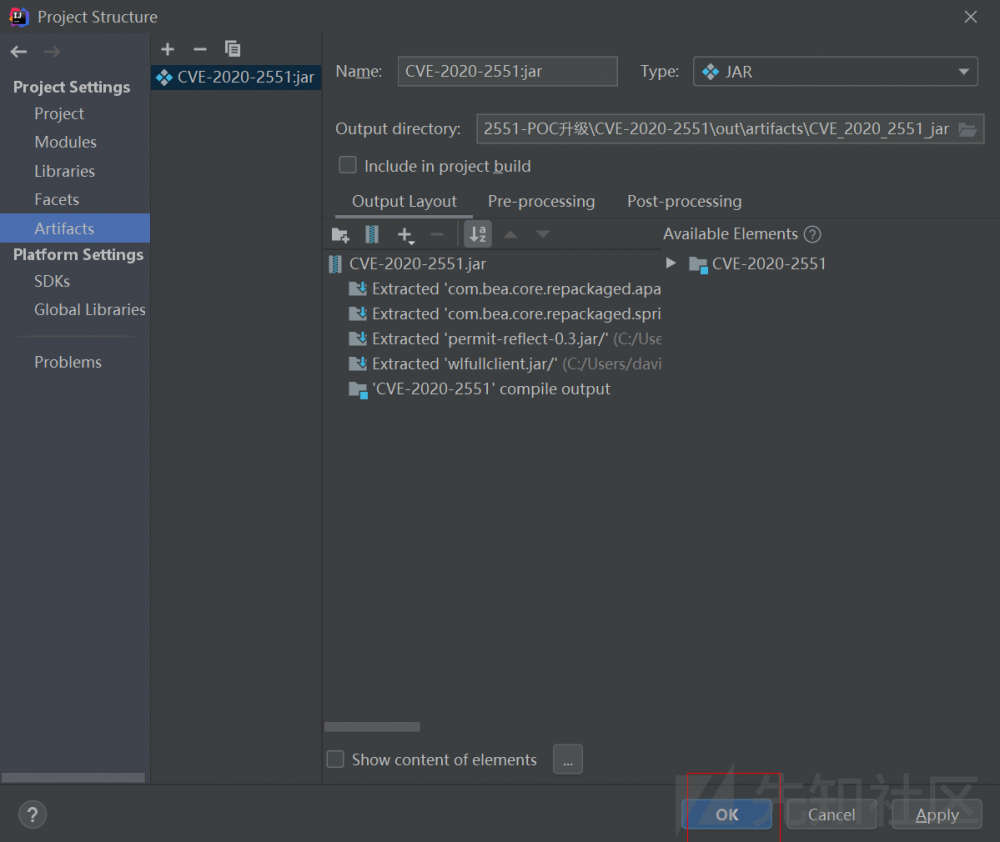Create directory in output layout toolbar
1000x842 pixels.
pos(341,235)
